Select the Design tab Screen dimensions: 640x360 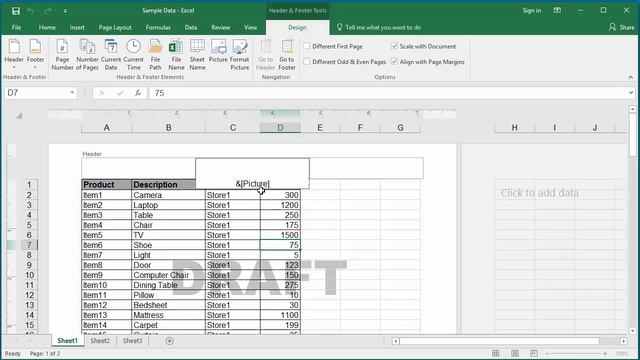pyautogui.click(x=297, y=27)
